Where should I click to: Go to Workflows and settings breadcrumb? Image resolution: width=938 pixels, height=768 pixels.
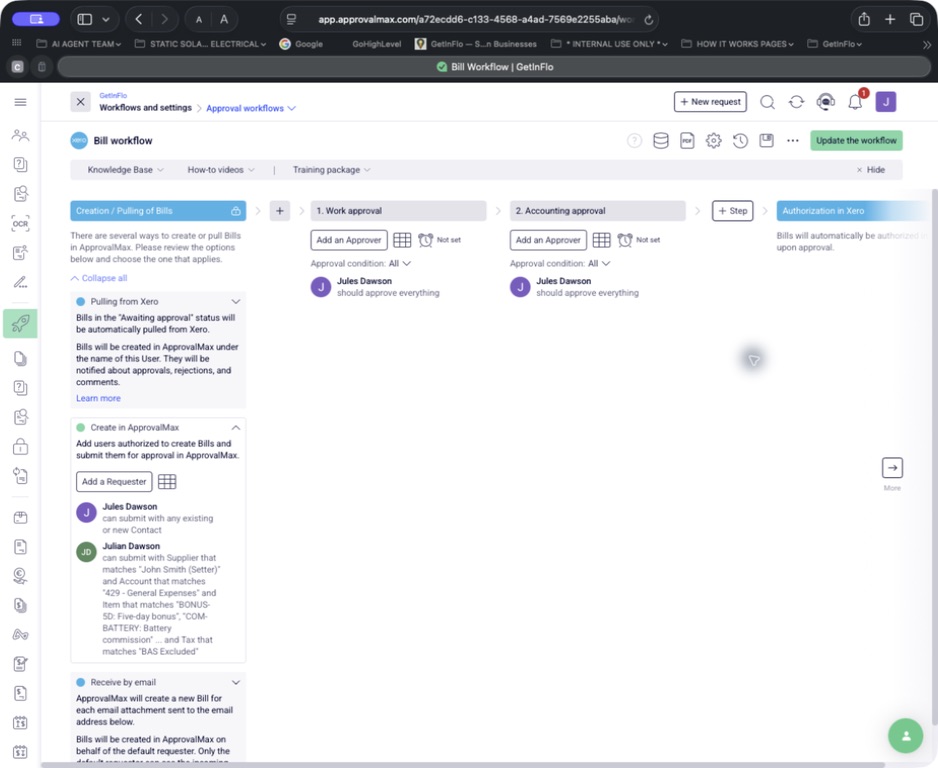[145, 108]
